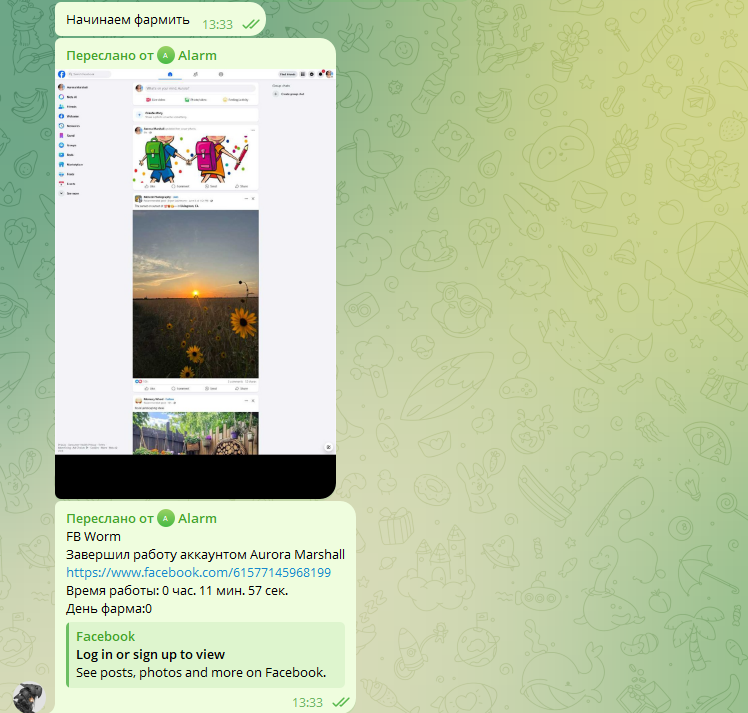This screenshot has height=713, width=748.
Task: Click the read checkmarks on the FB Worm message
Action: pos(341,702)
